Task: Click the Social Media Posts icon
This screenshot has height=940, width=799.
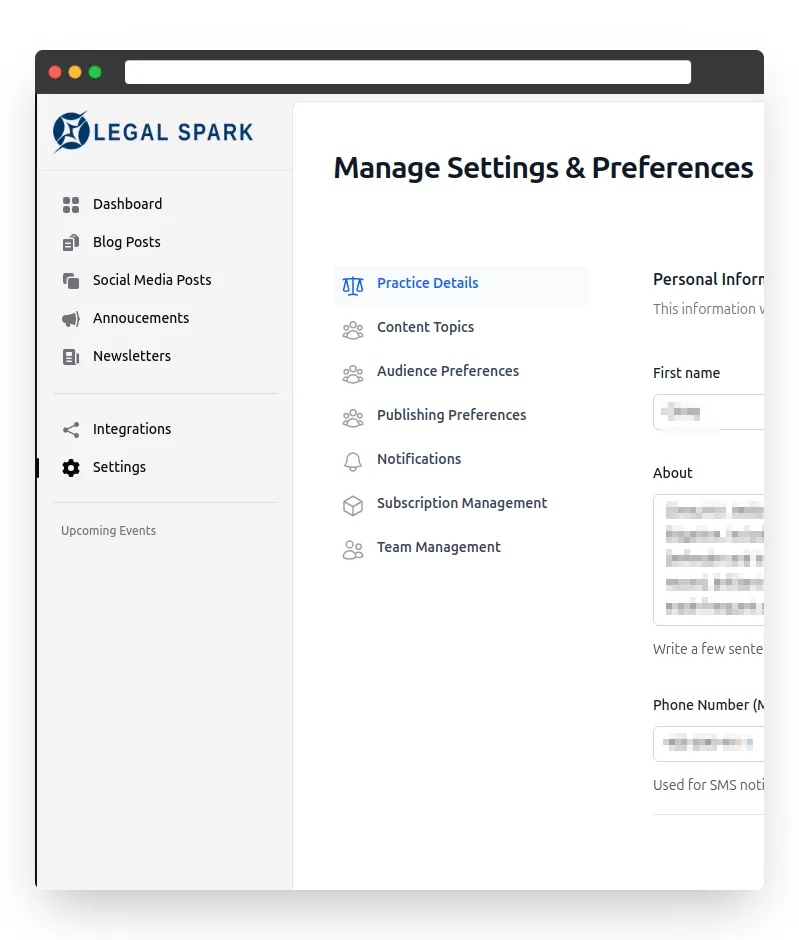Action: click(x=71, y=281)
